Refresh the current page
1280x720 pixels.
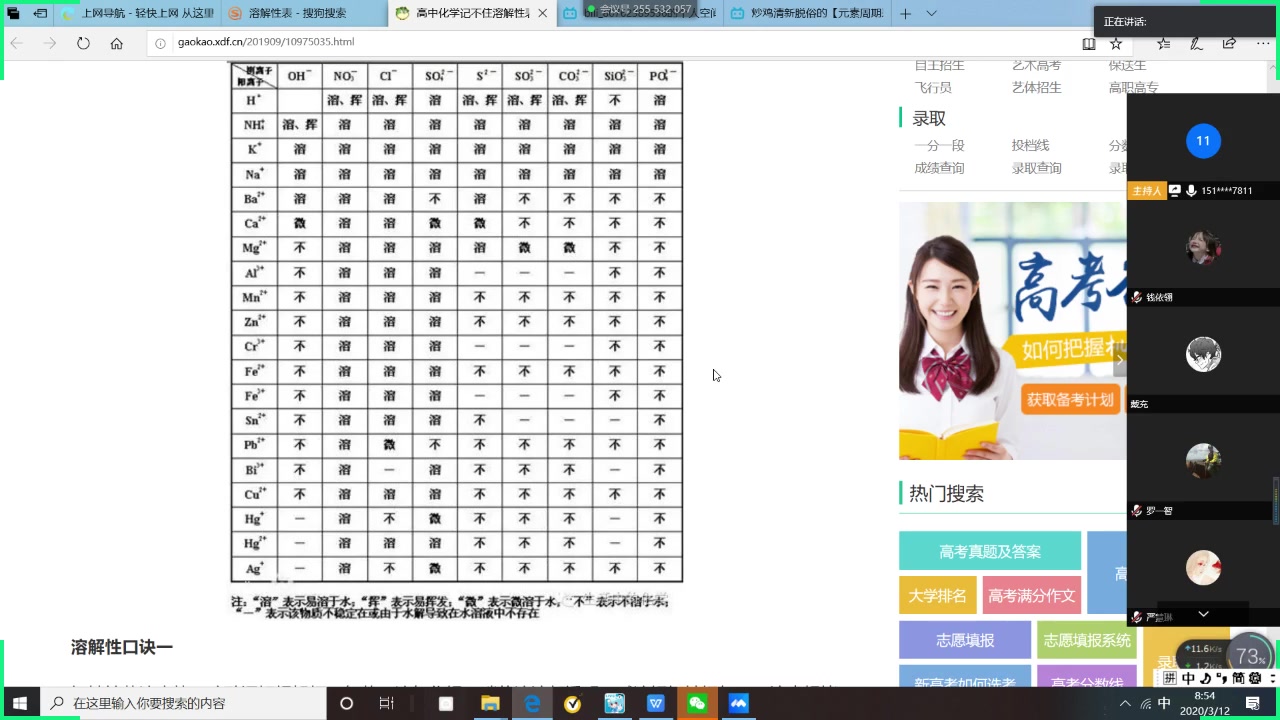83,43
